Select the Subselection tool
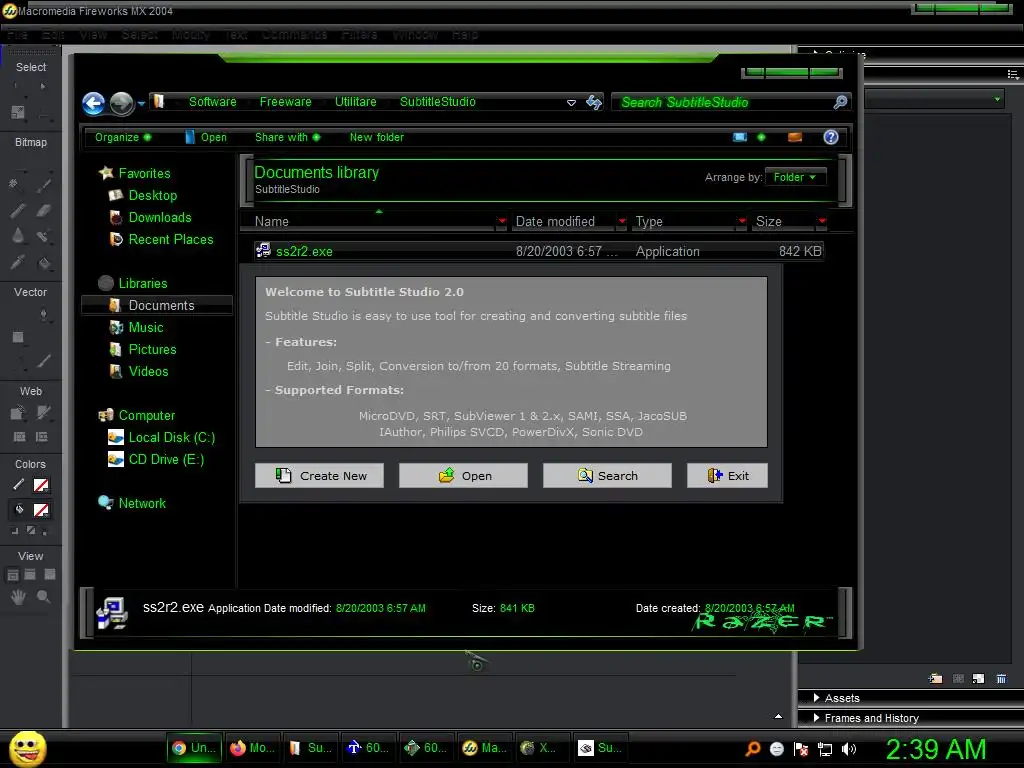 point(43,86)
